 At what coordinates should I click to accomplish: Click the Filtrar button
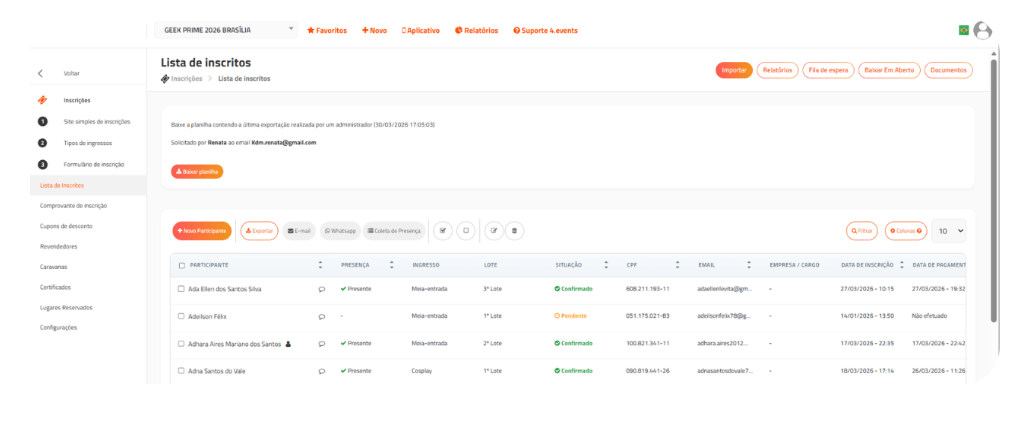click(x=861, y=230)
